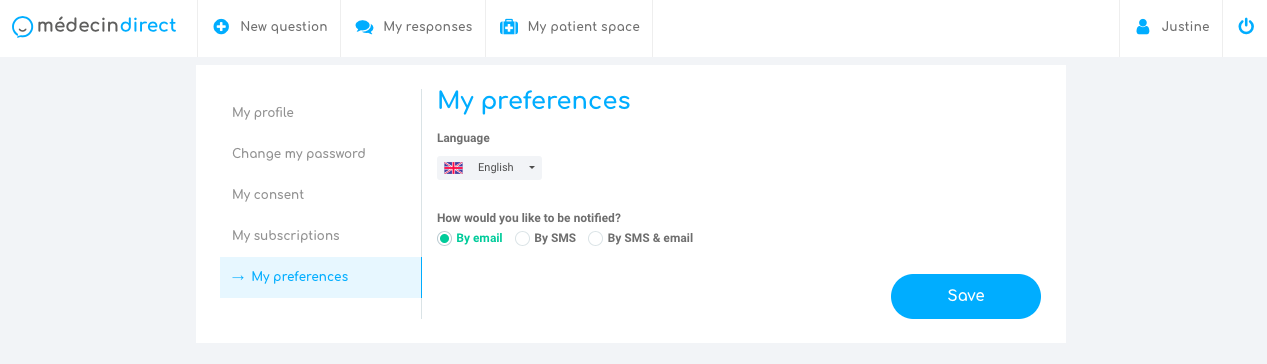Click the médecindirect smiley logo icon
1267x364 pixels.
click(22, 27)
